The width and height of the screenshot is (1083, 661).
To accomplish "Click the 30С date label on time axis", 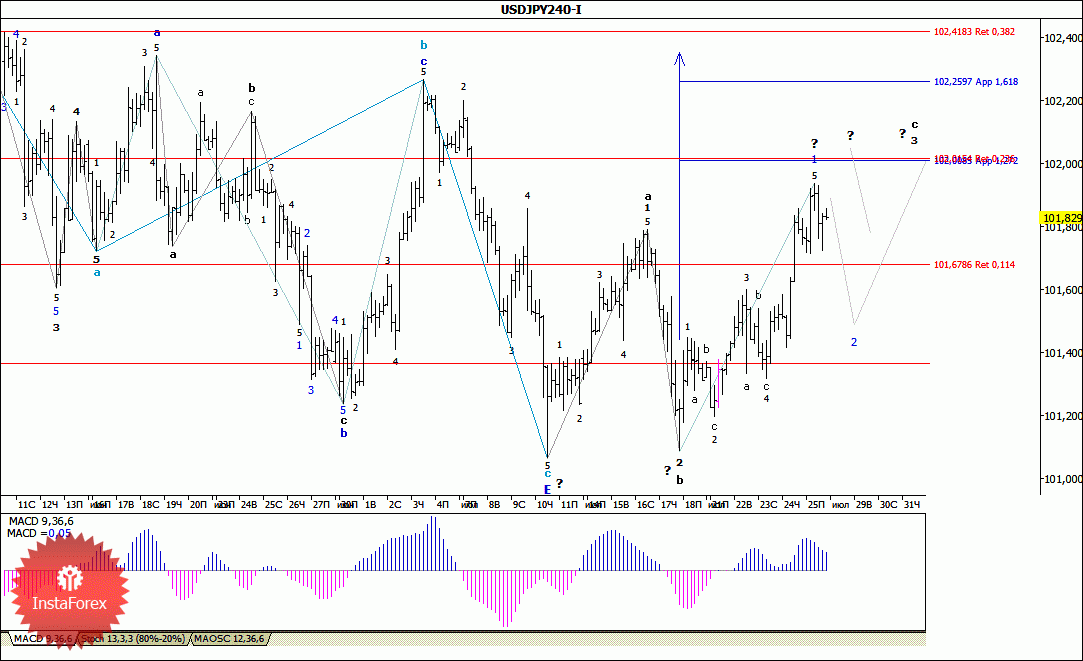I will pos(888,505).
